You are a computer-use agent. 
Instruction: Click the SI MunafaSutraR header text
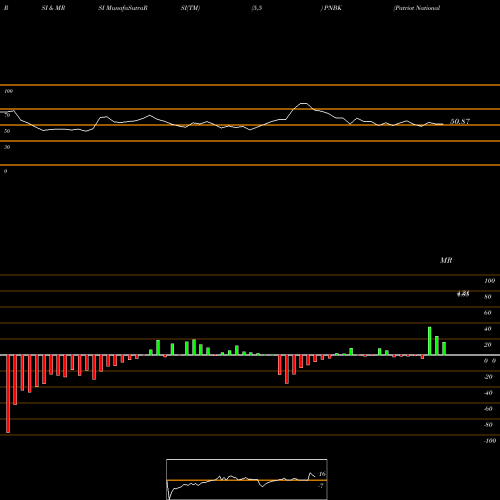(123, 8)
